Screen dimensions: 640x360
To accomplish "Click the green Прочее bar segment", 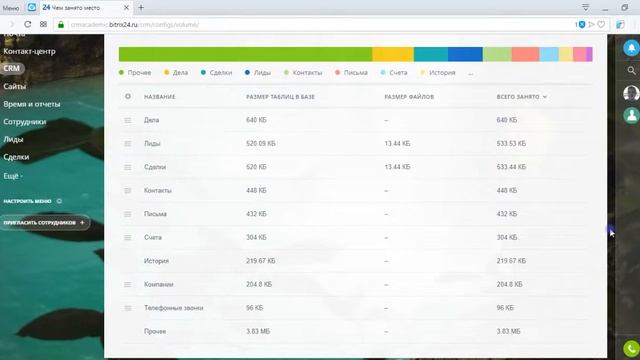I will [x=245, y=54].
